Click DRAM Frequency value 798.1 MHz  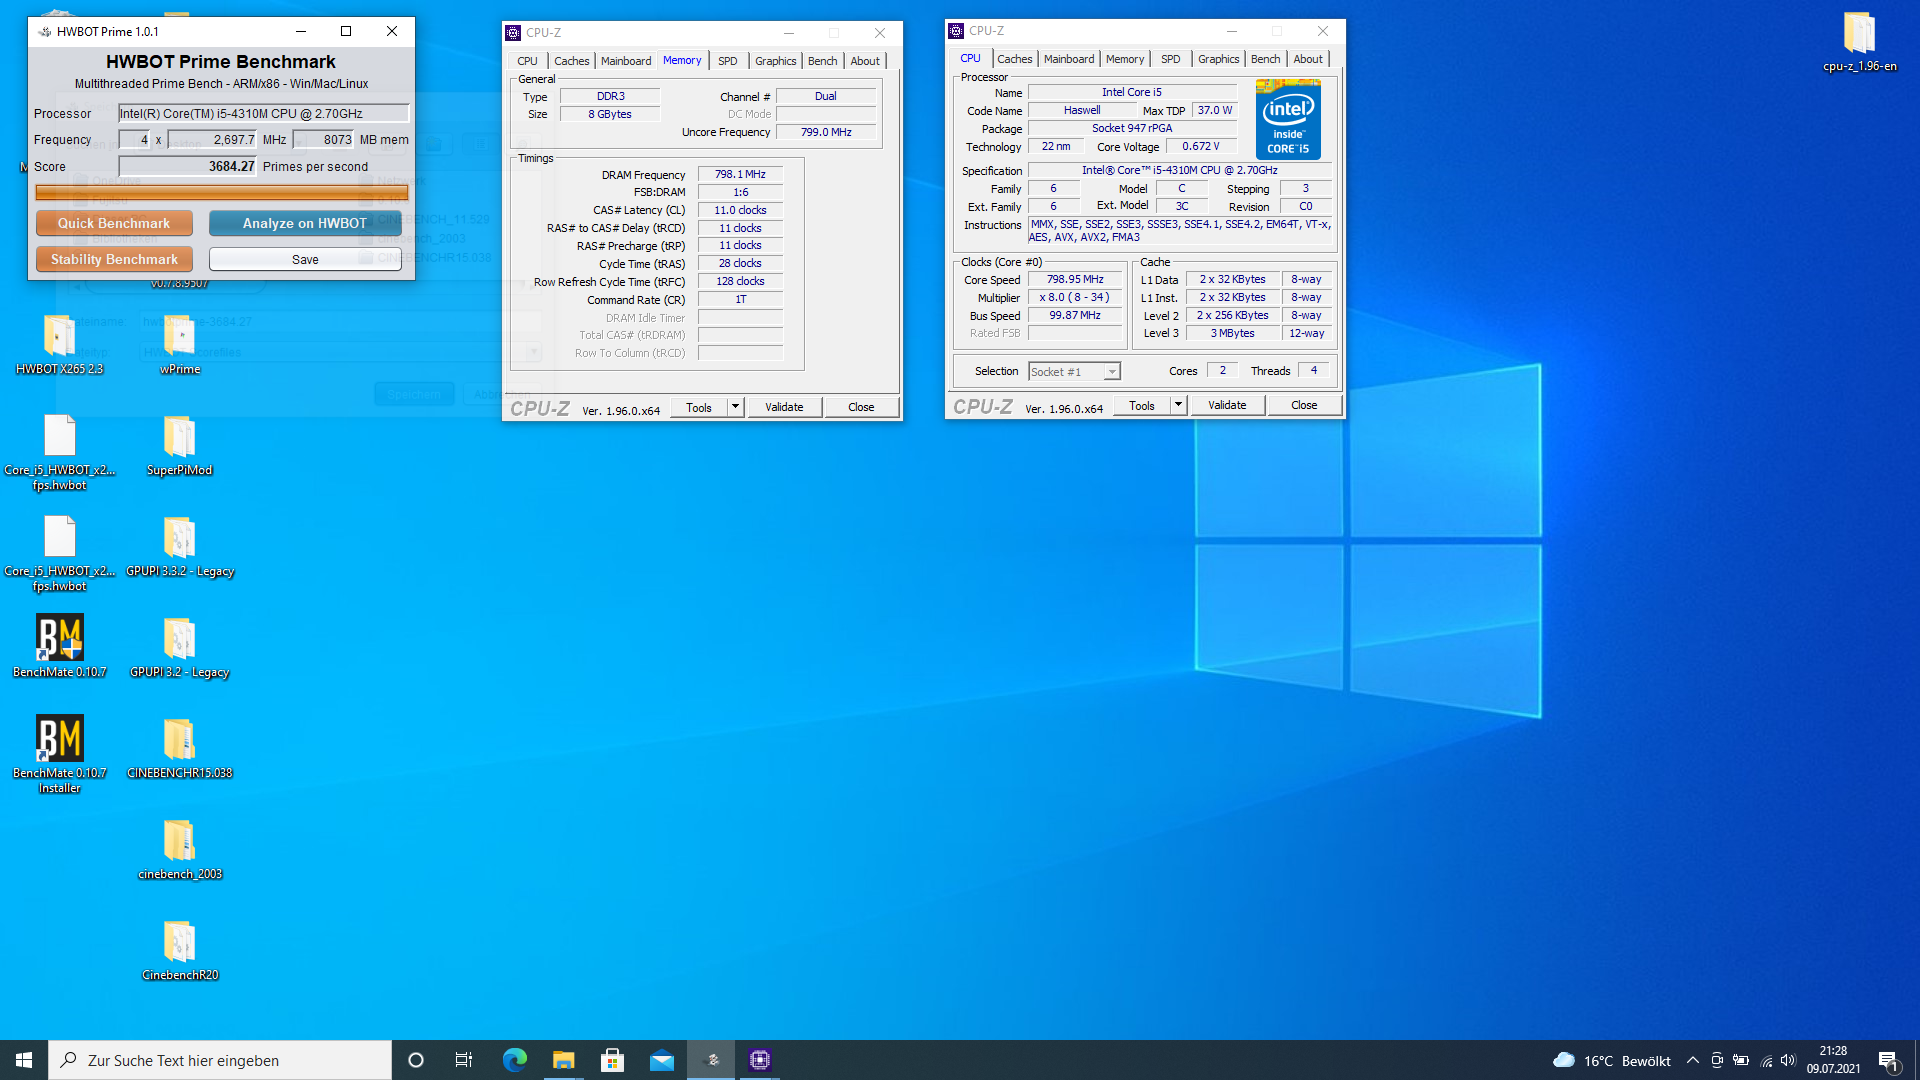pyautogui.click(x=740, y=174)
